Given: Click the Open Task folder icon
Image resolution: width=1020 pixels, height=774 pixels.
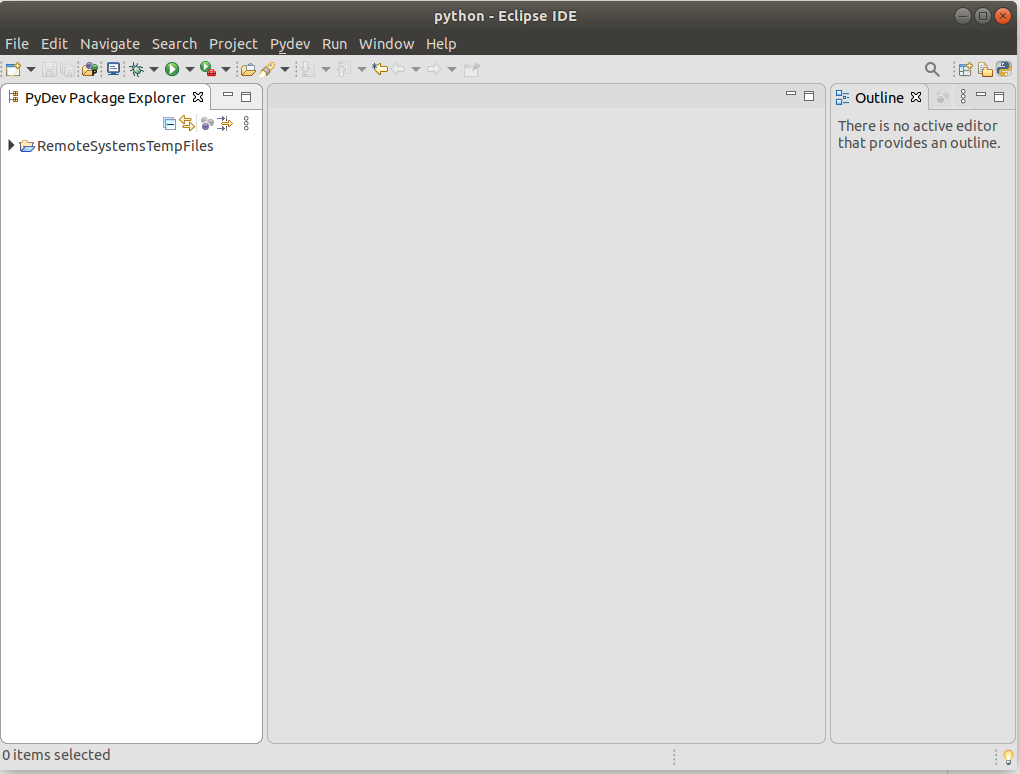Looking at the screenshot, I should (x=248, y=70).
